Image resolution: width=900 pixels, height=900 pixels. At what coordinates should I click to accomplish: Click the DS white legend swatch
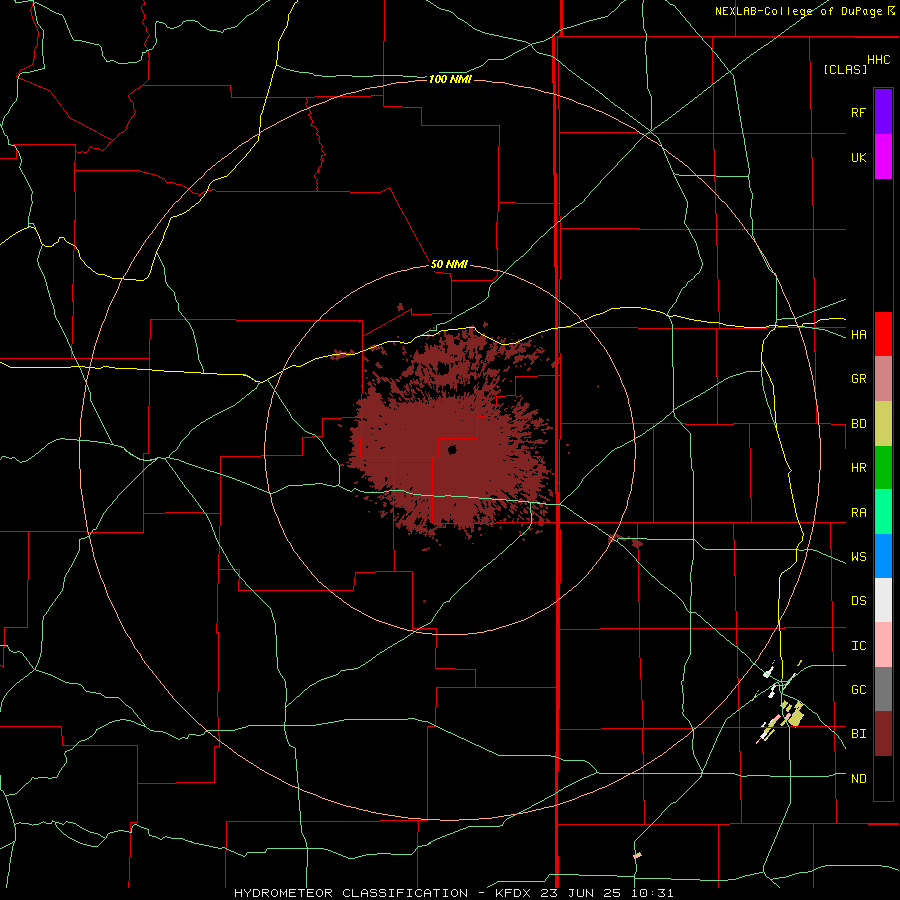point(883,600)
